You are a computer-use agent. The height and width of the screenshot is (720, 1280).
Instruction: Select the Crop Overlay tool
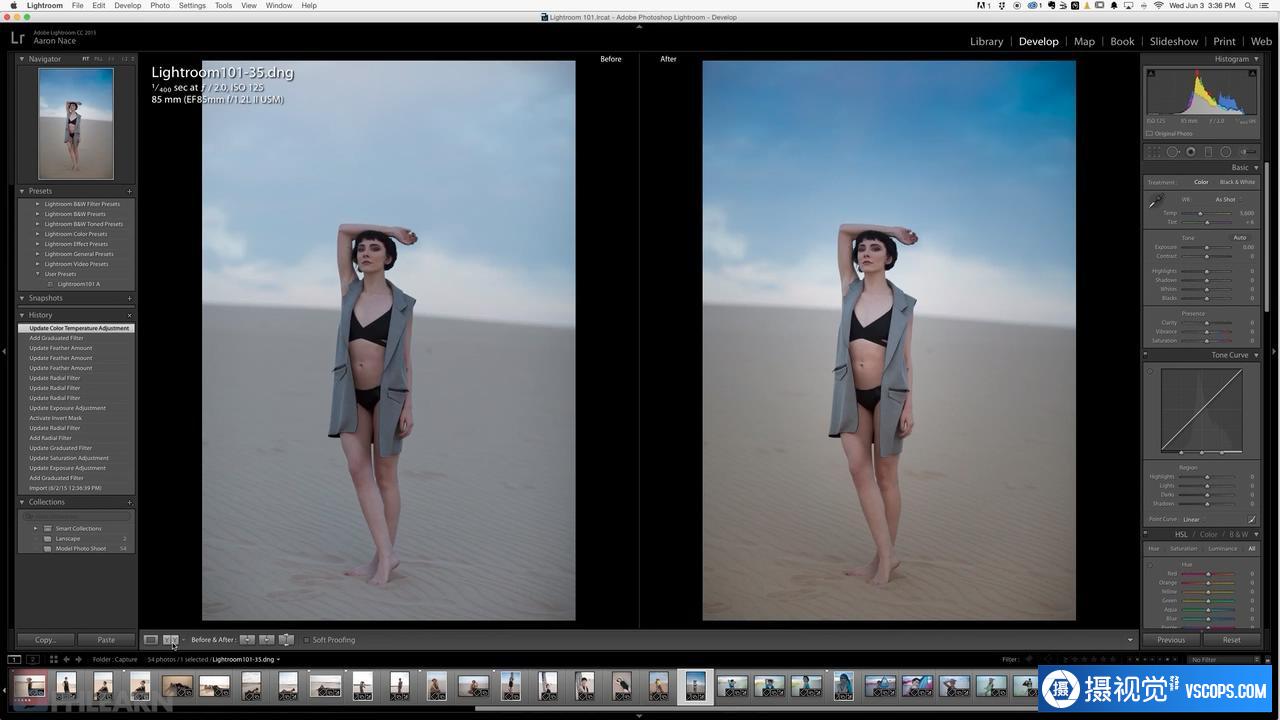click(1154, 152)
